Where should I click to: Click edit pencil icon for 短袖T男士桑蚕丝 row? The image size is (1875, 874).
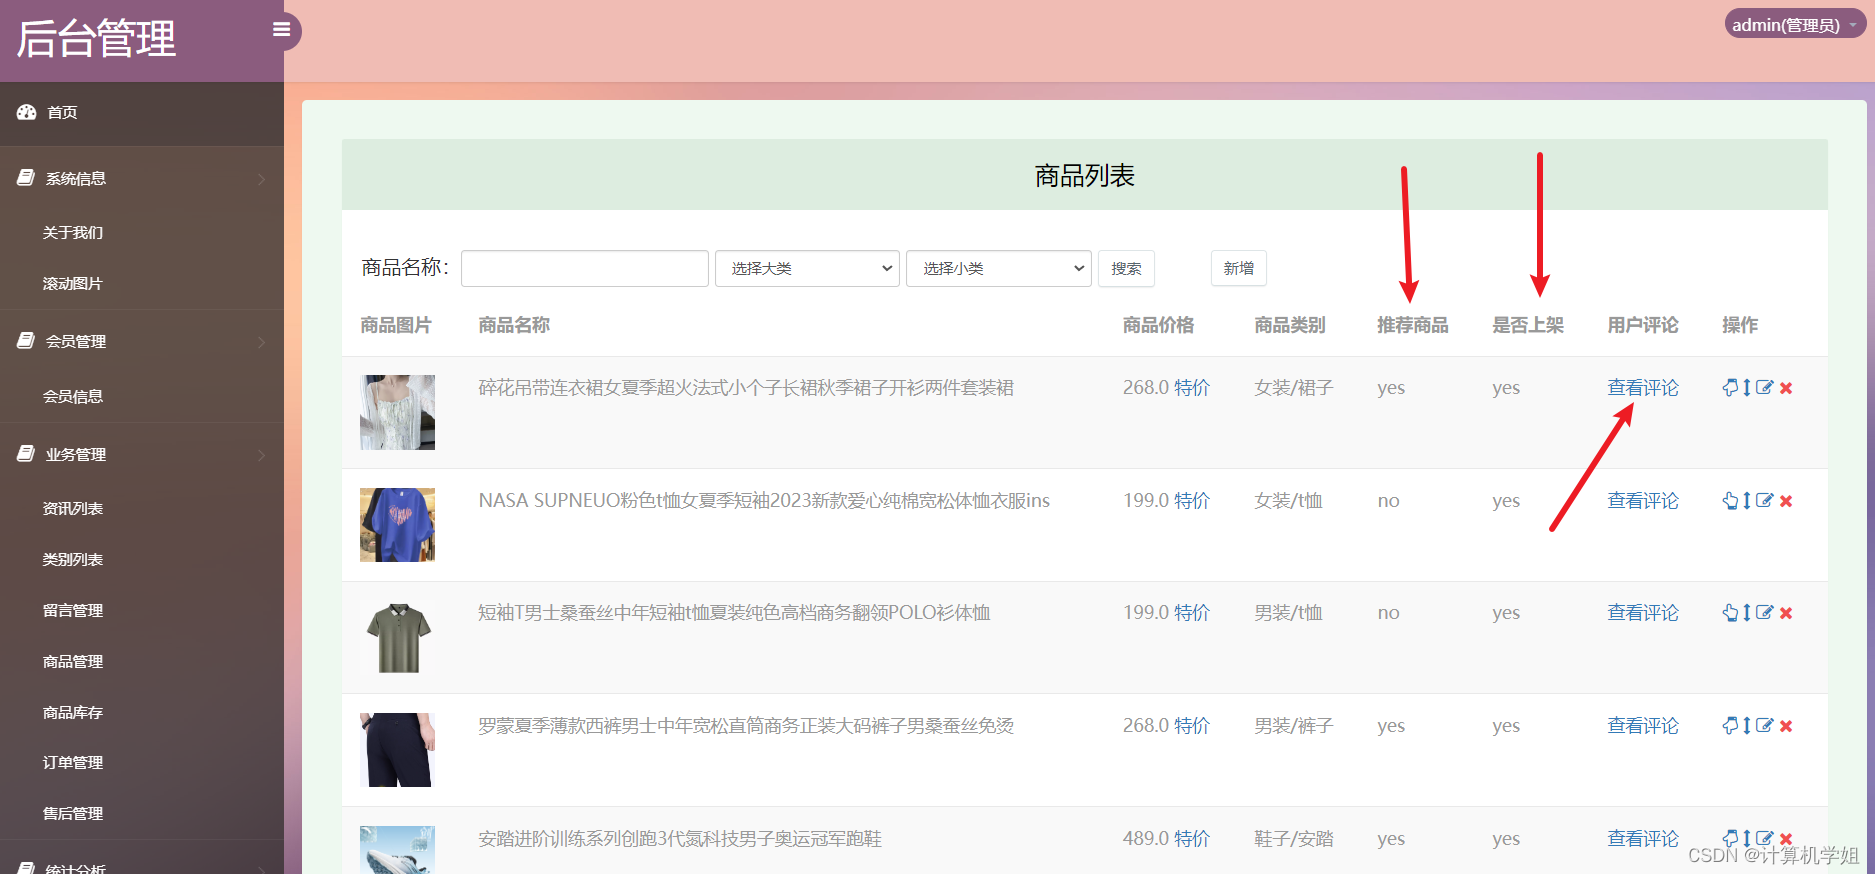click(x=1765, y=612)
